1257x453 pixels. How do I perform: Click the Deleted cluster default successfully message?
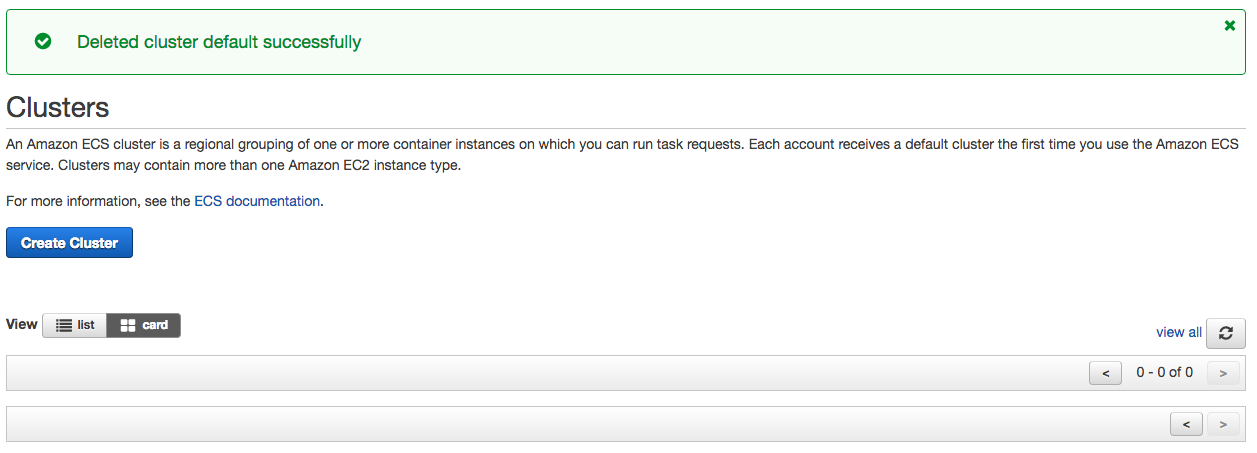[219, 42]
